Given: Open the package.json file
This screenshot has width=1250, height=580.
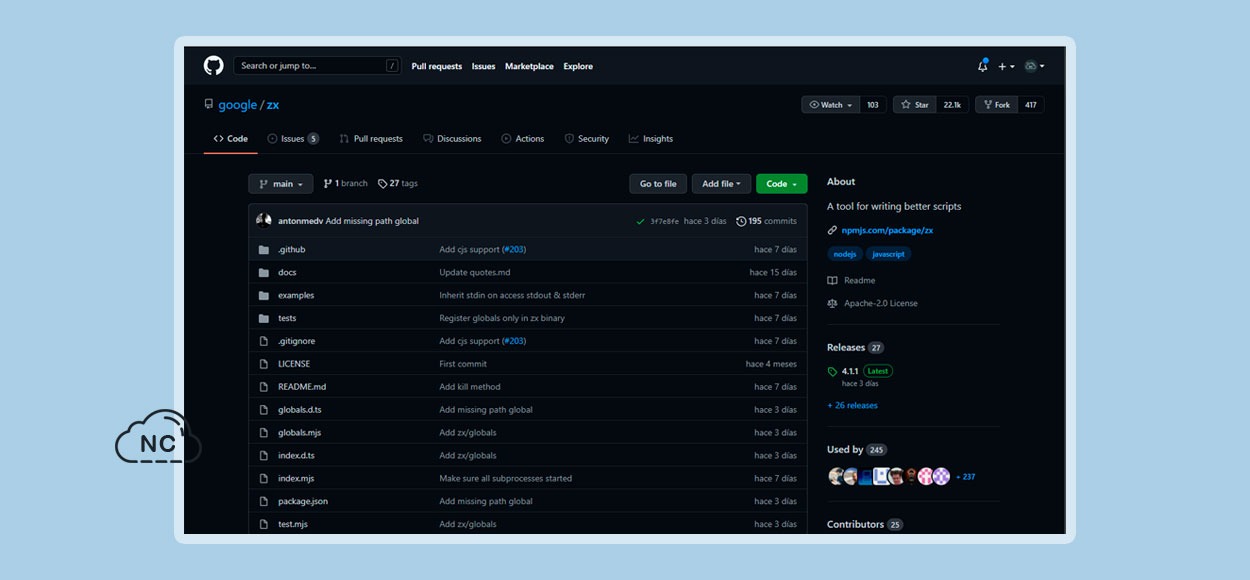Looking at the screenshot, I should tap(303, 502).
